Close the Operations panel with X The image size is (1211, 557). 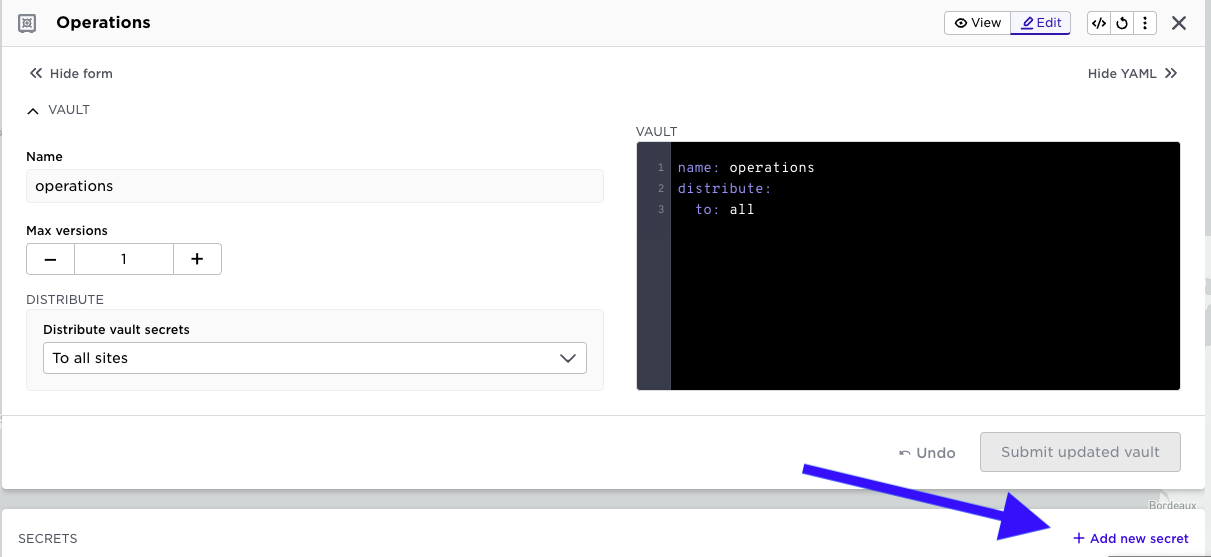click(1179, 23)
